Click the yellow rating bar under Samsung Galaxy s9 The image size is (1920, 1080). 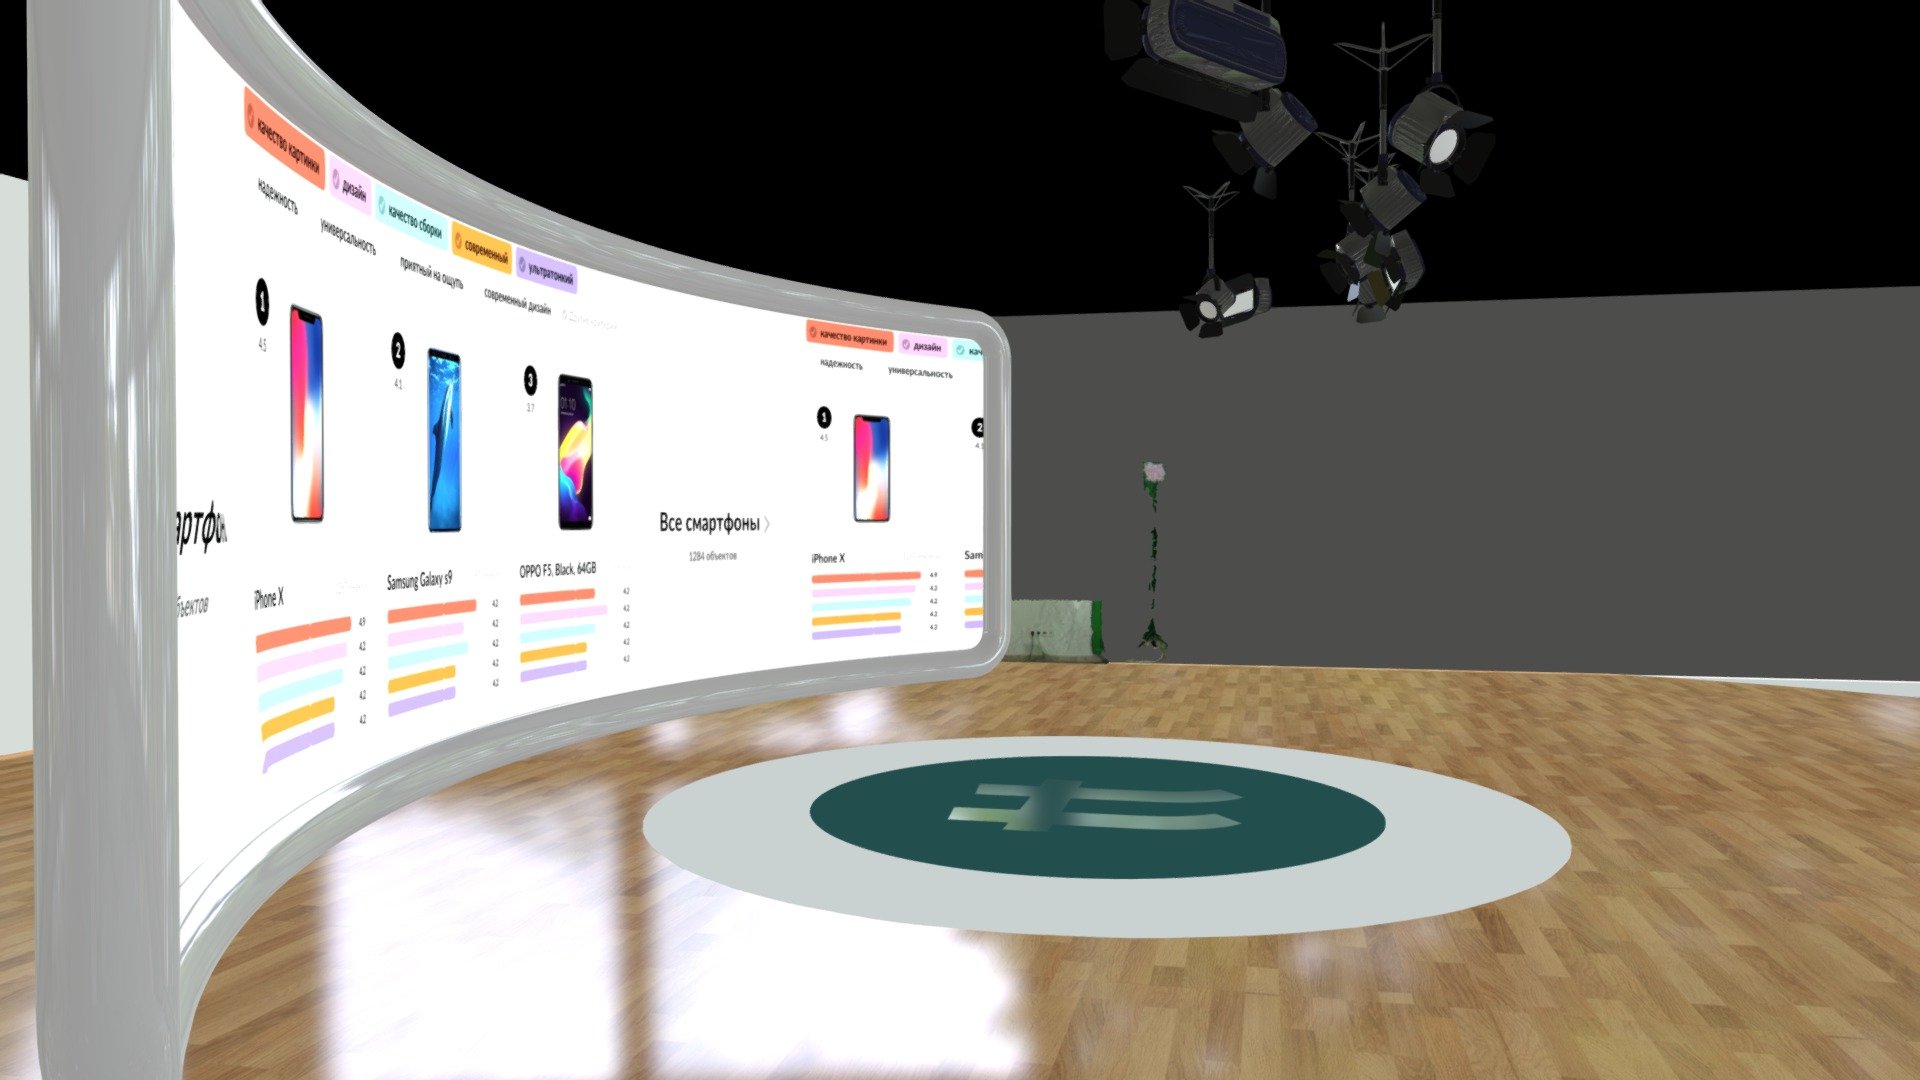click(x=421, y=680)
